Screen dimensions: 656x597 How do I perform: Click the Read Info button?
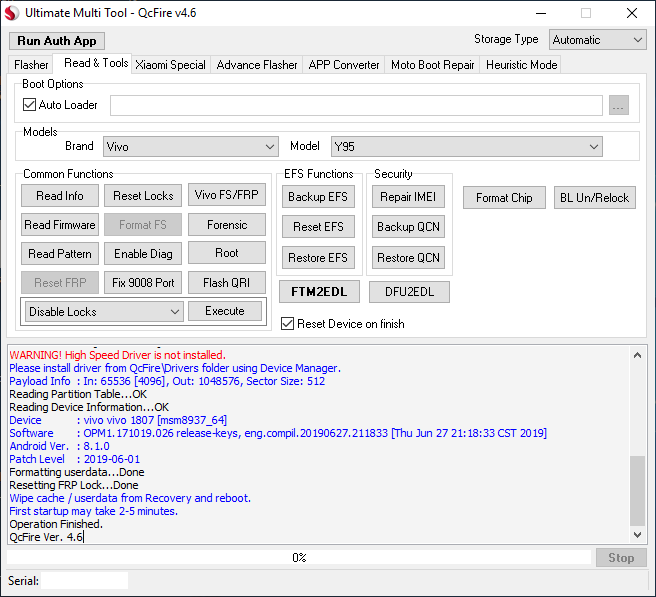tap(60, 196)
